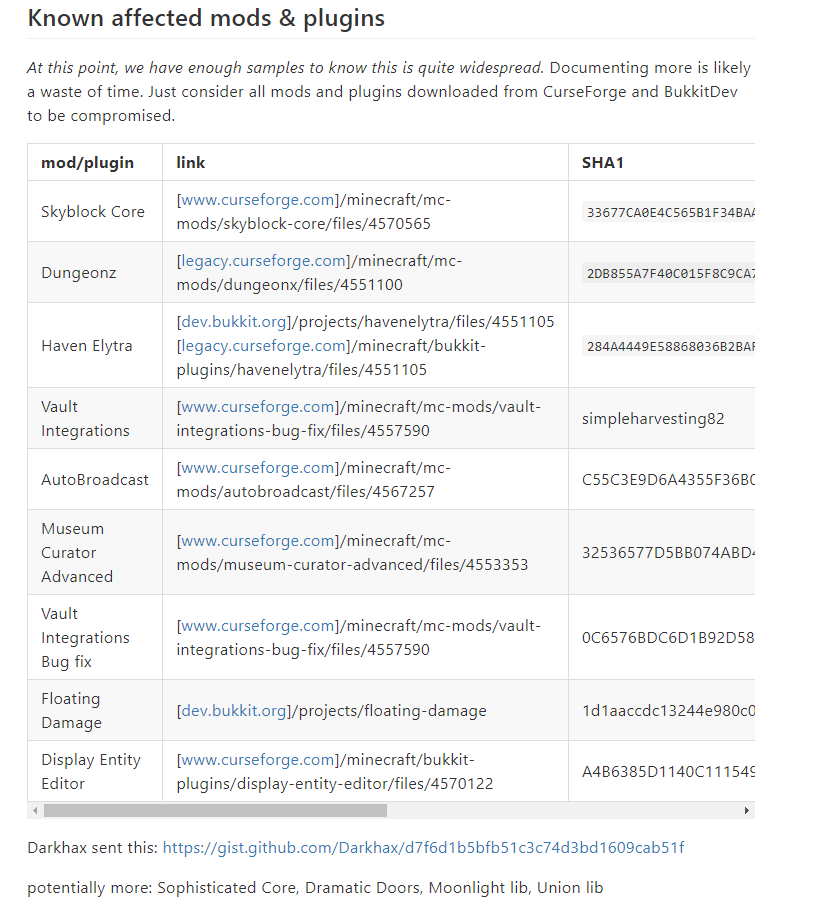826x911 pixels.
Task: Click the horizontal scrollbar left arrow
Action: tap(35, 810)
